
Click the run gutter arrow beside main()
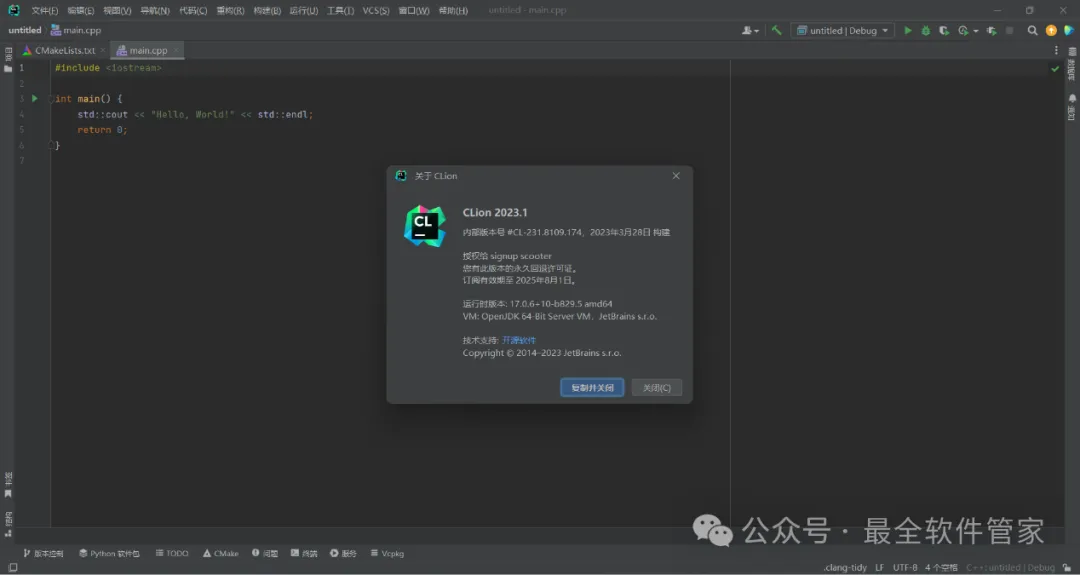tap(34, 98)
